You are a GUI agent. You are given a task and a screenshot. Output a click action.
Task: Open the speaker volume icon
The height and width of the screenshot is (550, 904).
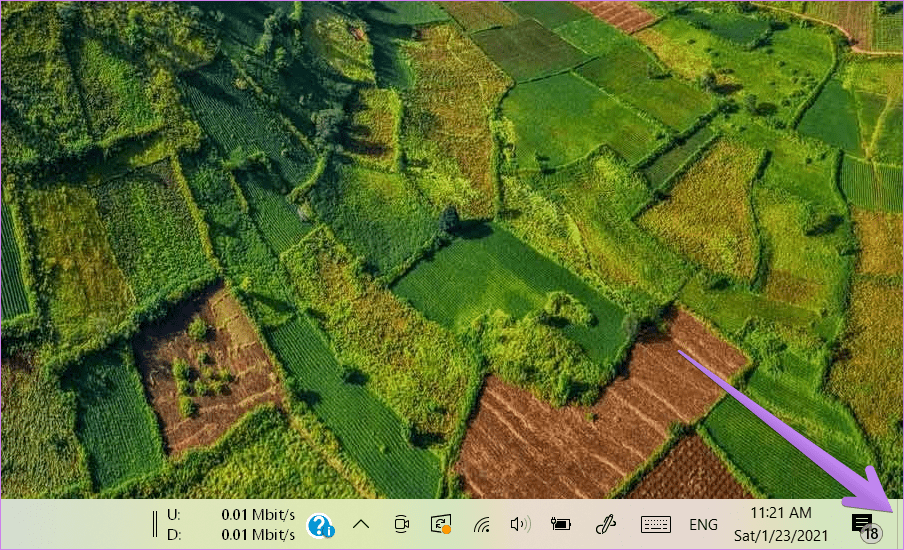pyautogui.click(x=520, y=524)
